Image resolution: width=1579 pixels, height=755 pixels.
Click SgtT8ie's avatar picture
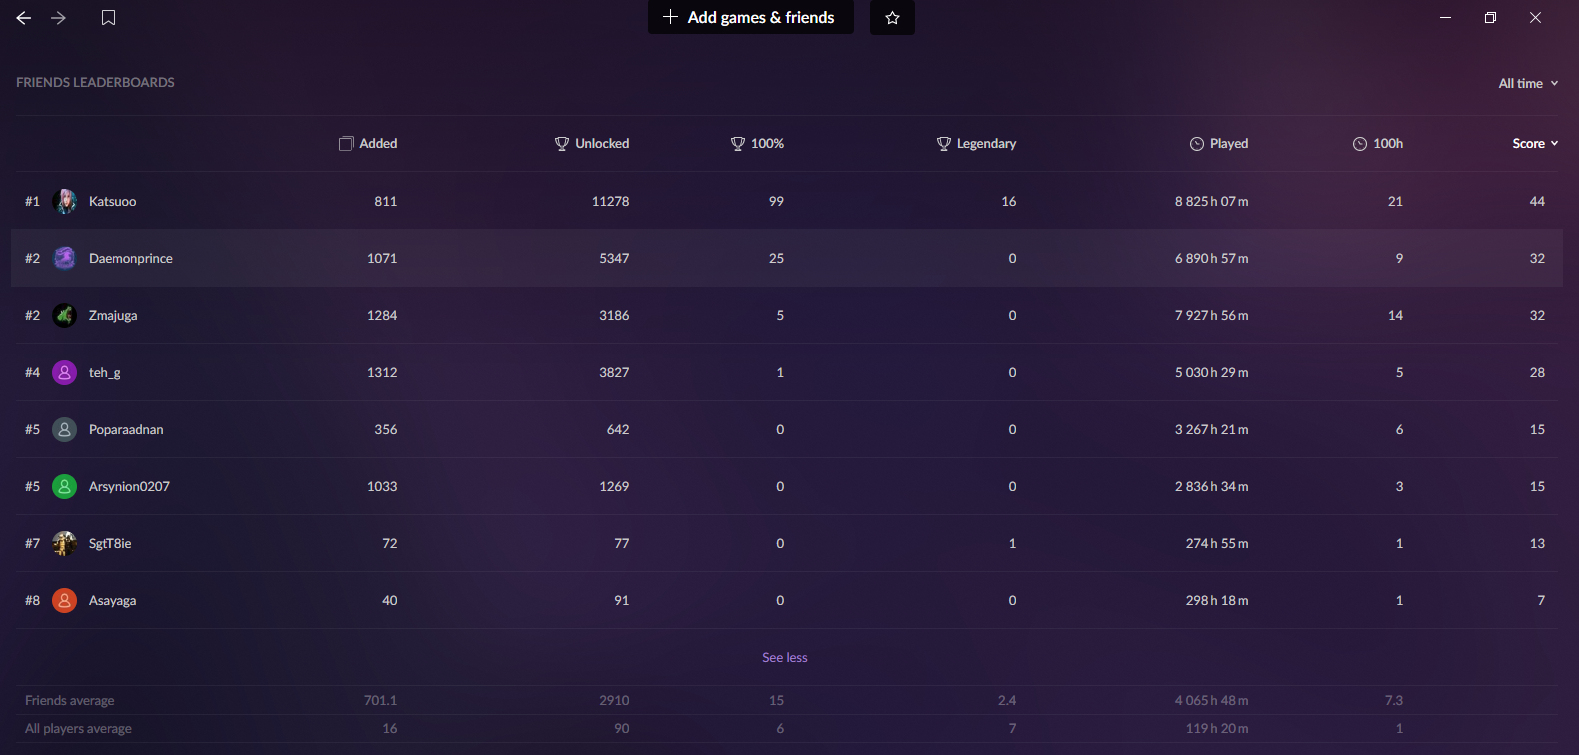click(x=64, y=543)
